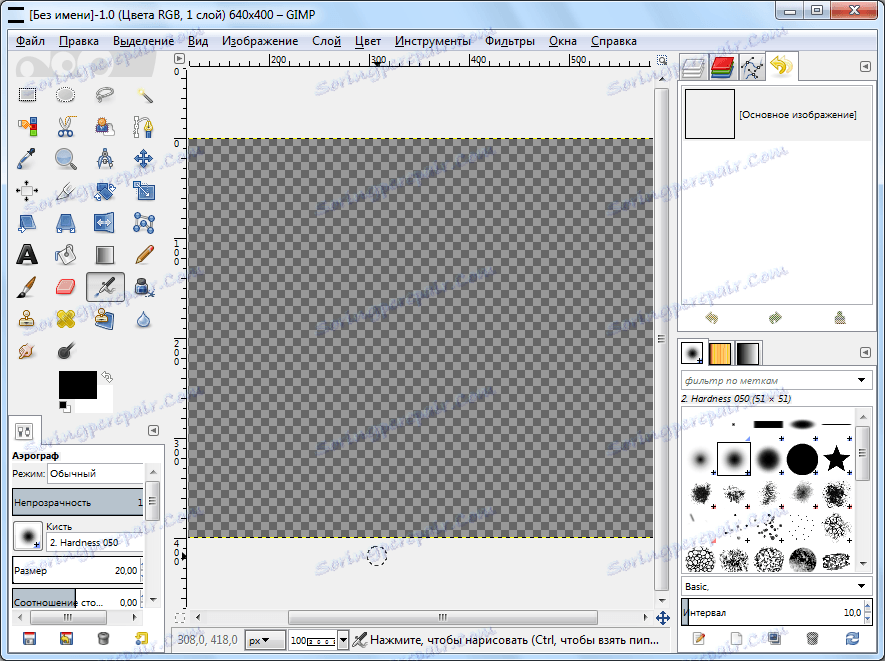Select the Color Picker eyedropper tool
Viewport: 885px width, 661px height.
(x=27, y=159)
